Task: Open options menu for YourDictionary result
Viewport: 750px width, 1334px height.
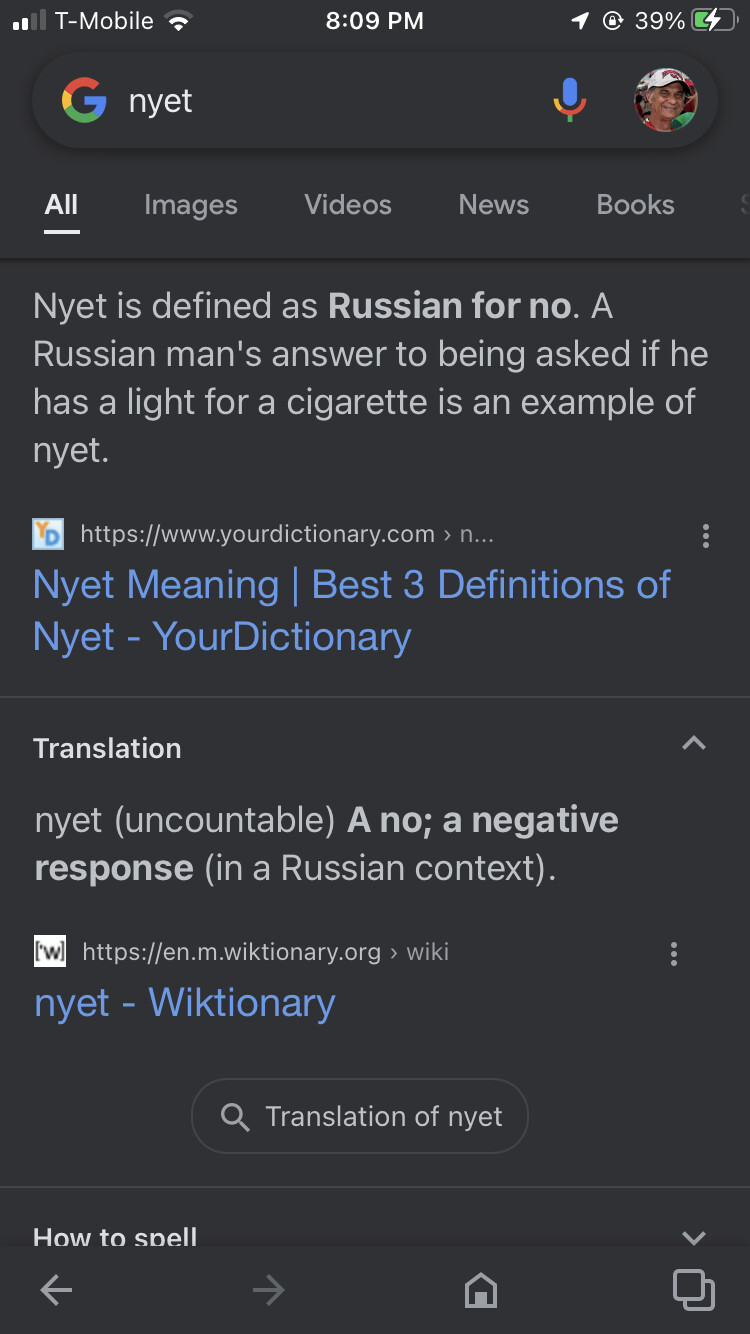Action: point(706,536)
